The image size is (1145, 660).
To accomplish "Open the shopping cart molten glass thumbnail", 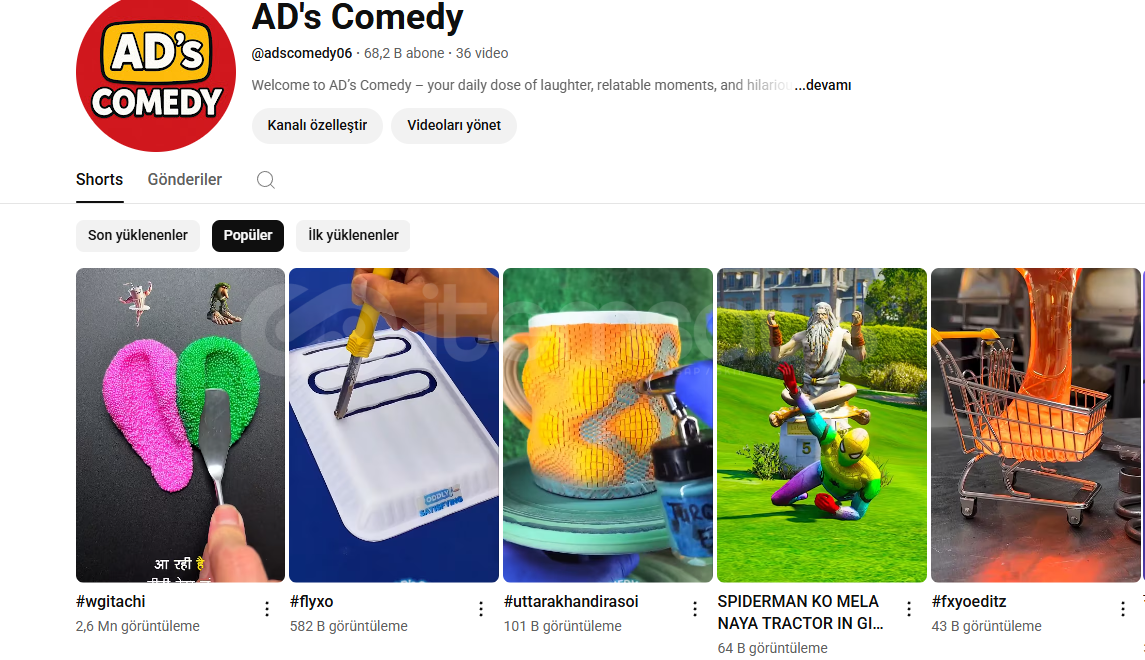I will [1035, 425].
